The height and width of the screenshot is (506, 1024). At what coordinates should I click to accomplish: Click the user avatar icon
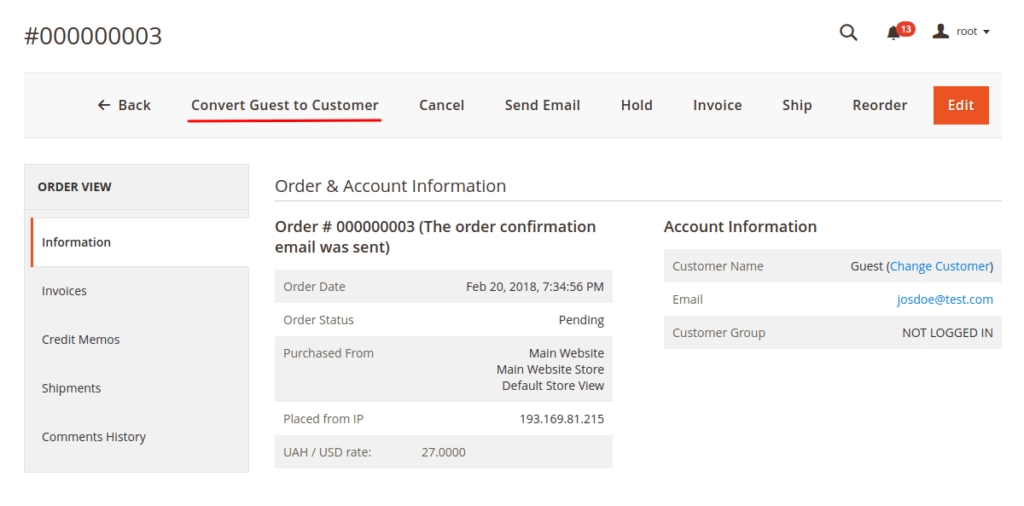coord(940,32)
